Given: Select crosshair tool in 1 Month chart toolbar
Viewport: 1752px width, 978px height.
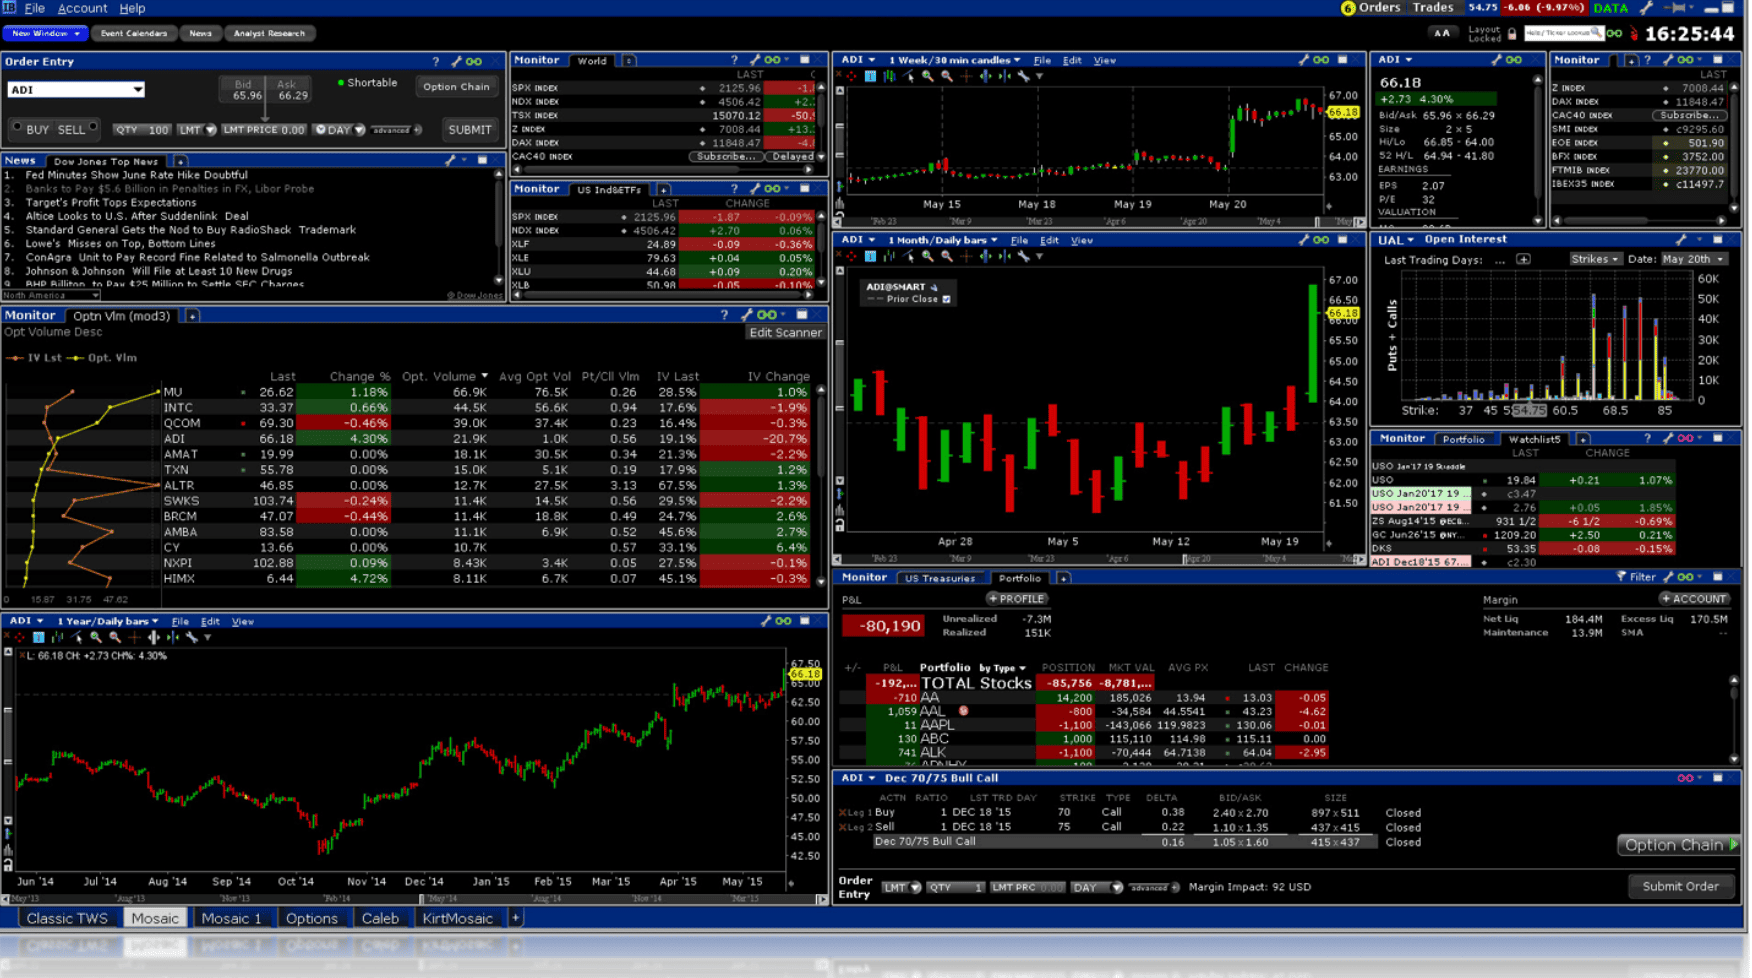Looking at the screenshot, I should pos(966,257).
